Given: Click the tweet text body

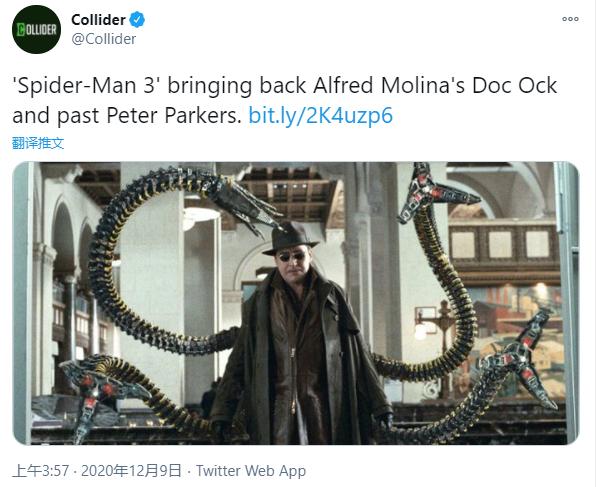Looking at the screenshot, I should pyautogui.click(x=285, y=100).
